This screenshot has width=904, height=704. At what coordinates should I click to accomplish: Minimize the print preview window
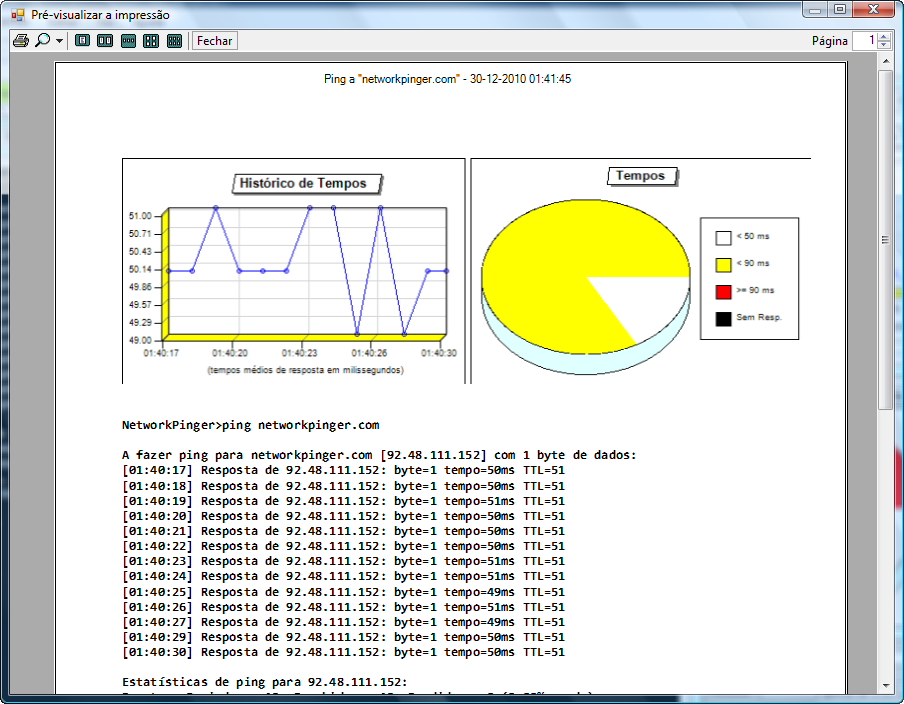815,10
